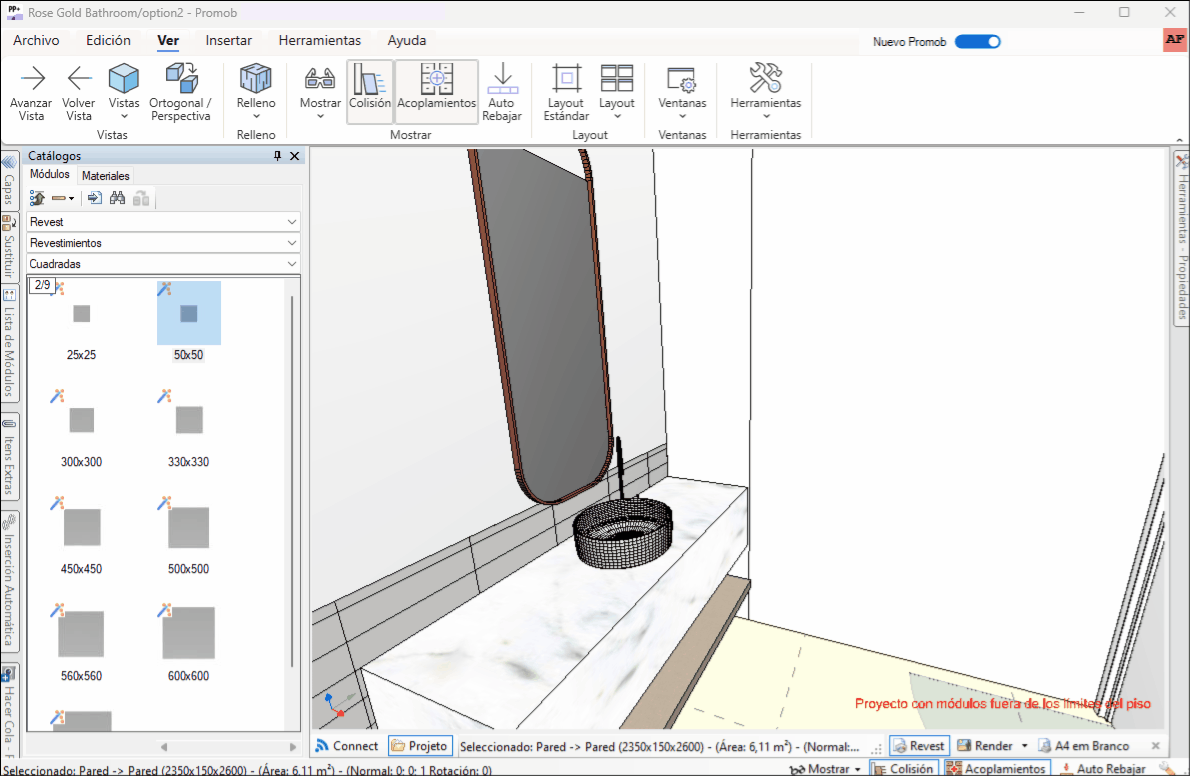This screenshot has height=776, width=1190.
Task: Open the Inserción Automática side tab
Action: 9,582
